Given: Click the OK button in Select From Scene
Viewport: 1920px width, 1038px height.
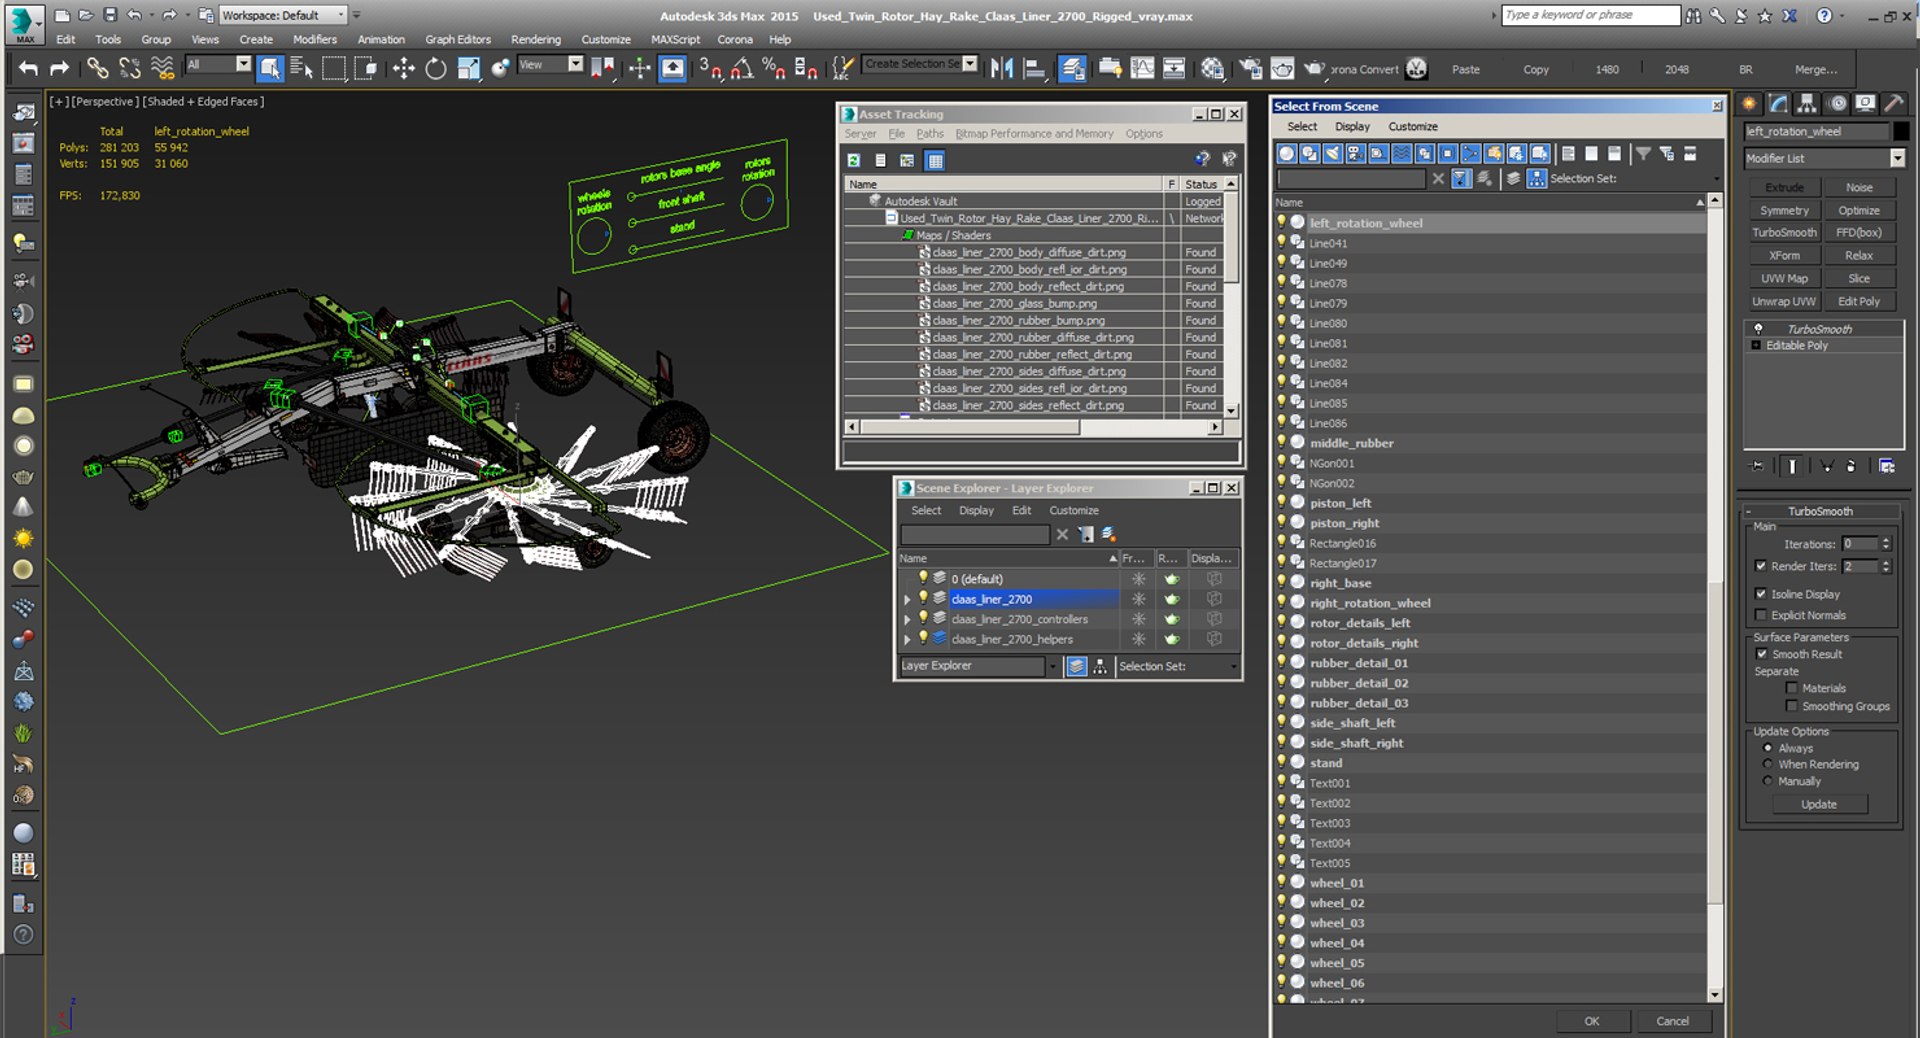Looking at the screenshot, I should tap(1592, 1021).
